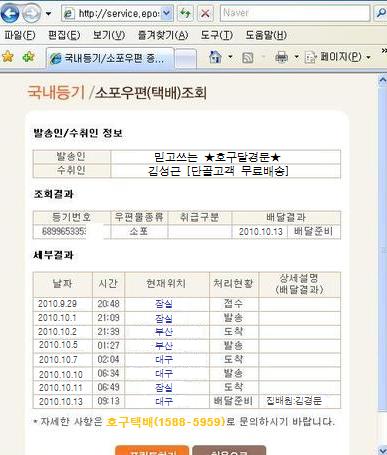Viewport: 387px width, 455px height.
Task: Expand the Print dropdown arrow
Action: [x=296, y=57]
